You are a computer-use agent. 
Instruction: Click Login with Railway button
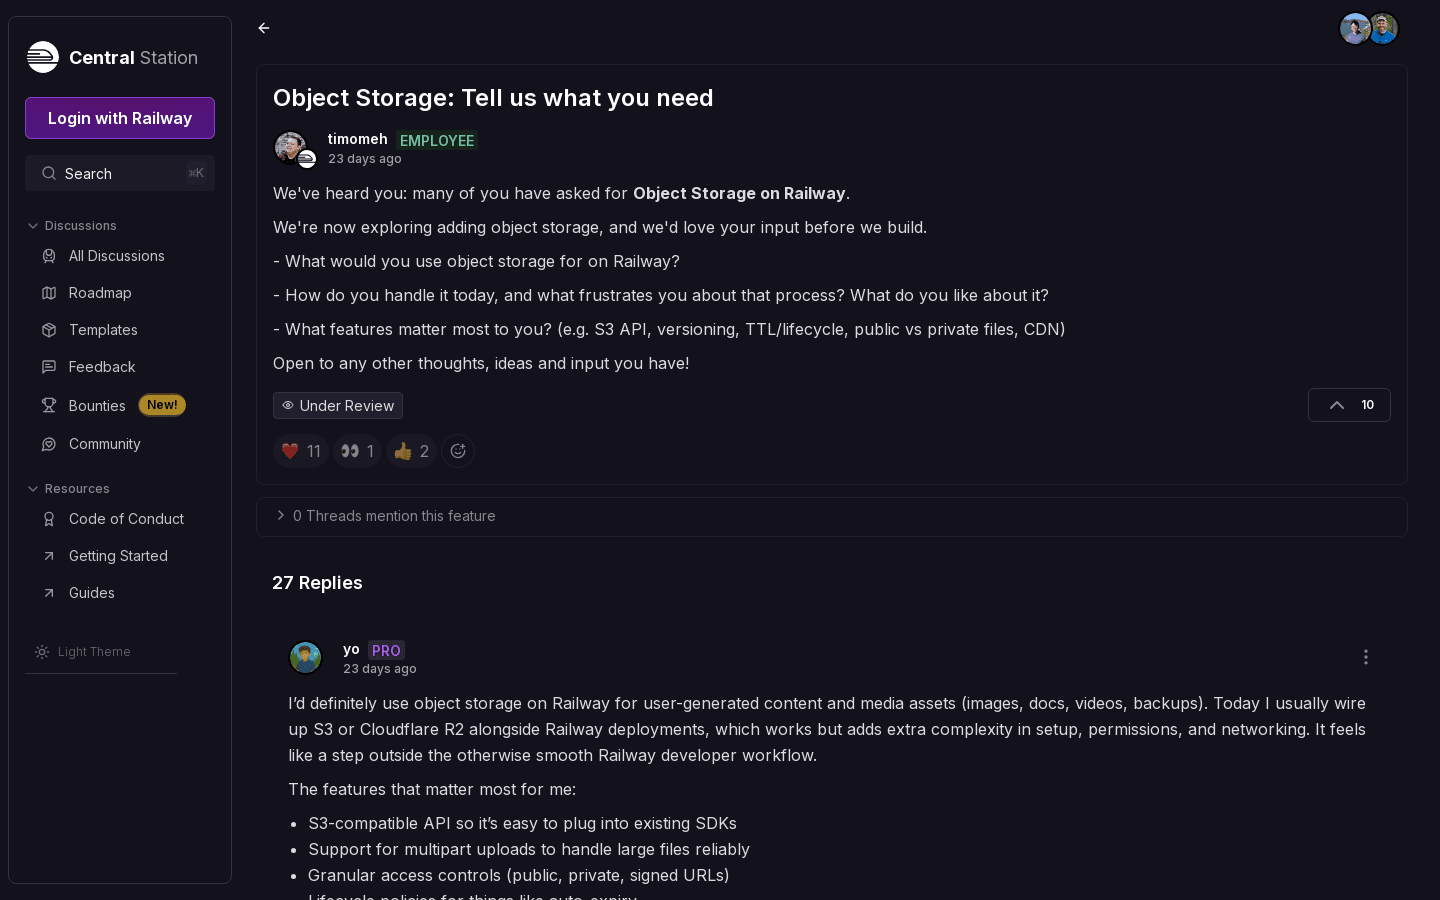coord(120,118)
